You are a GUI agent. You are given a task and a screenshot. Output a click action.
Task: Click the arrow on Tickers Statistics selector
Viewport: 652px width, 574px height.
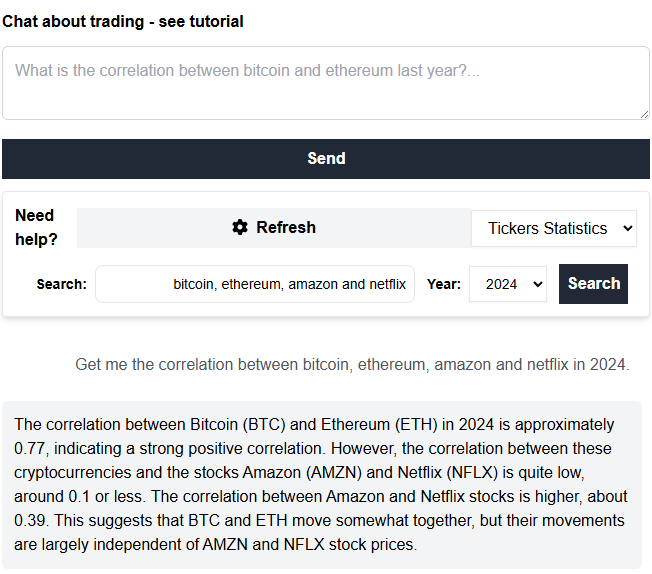point(627,228)
